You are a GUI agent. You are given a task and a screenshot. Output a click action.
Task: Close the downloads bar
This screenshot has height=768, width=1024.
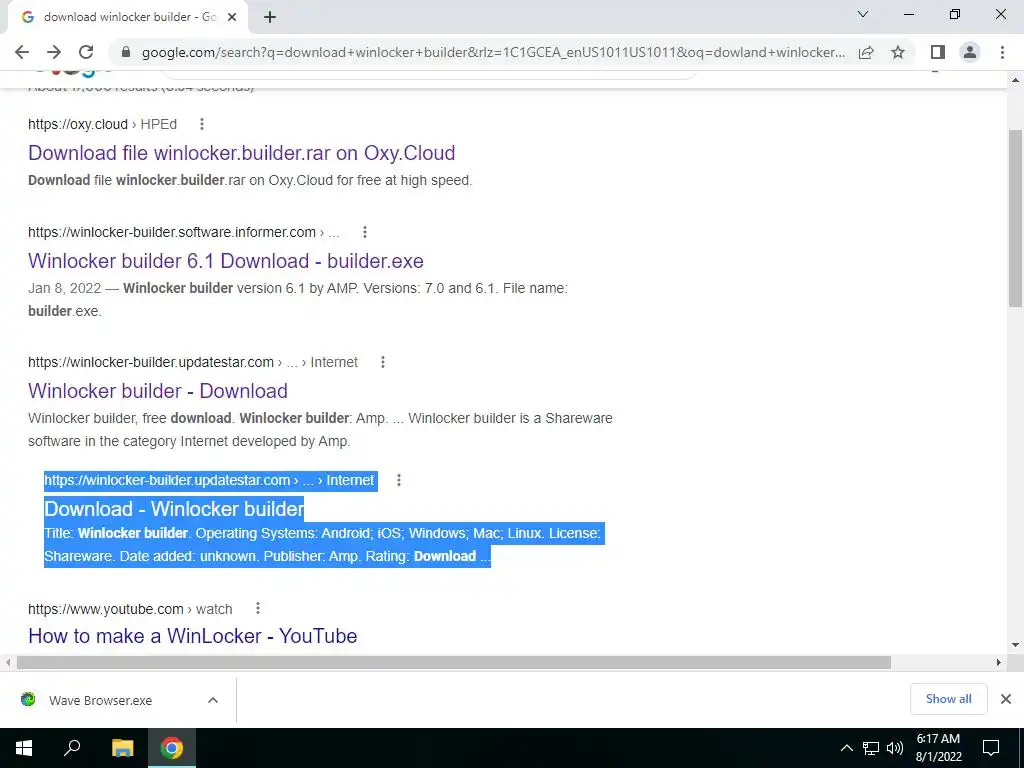[x=1006, y=699]
